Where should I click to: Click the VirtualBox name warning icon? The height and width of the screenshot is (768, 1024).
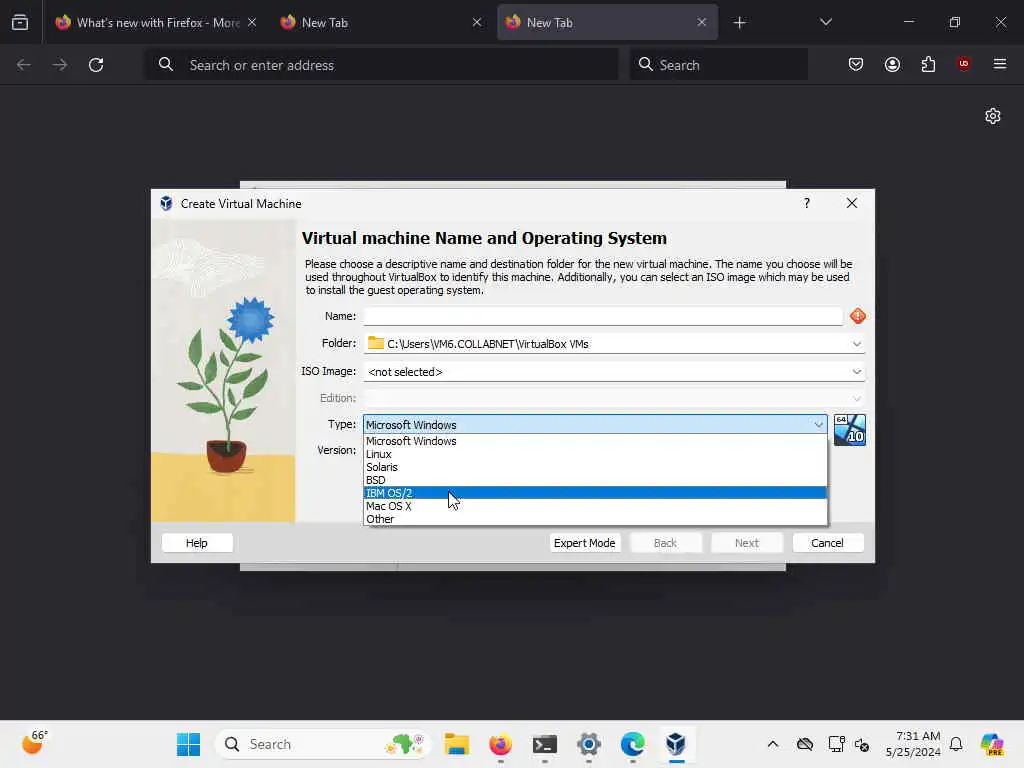coord(857,316)
